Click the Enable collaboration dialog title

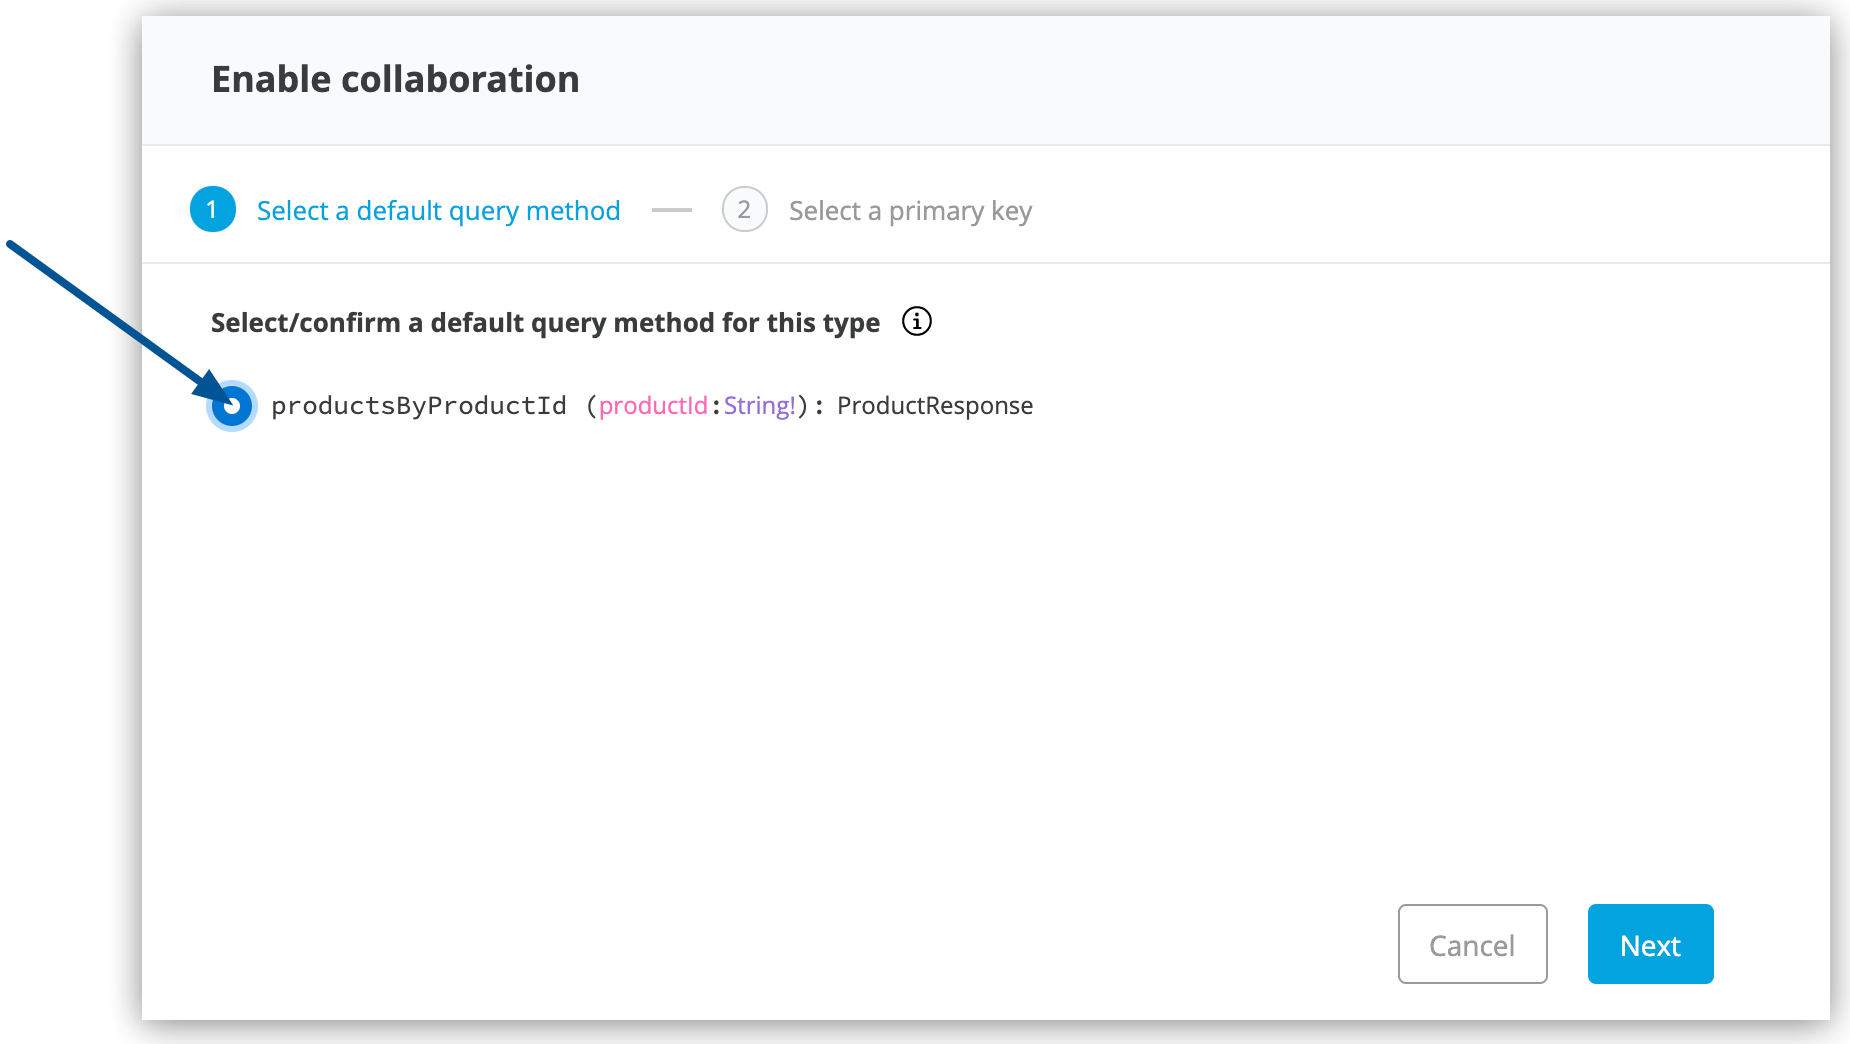[x=394, y=78]
